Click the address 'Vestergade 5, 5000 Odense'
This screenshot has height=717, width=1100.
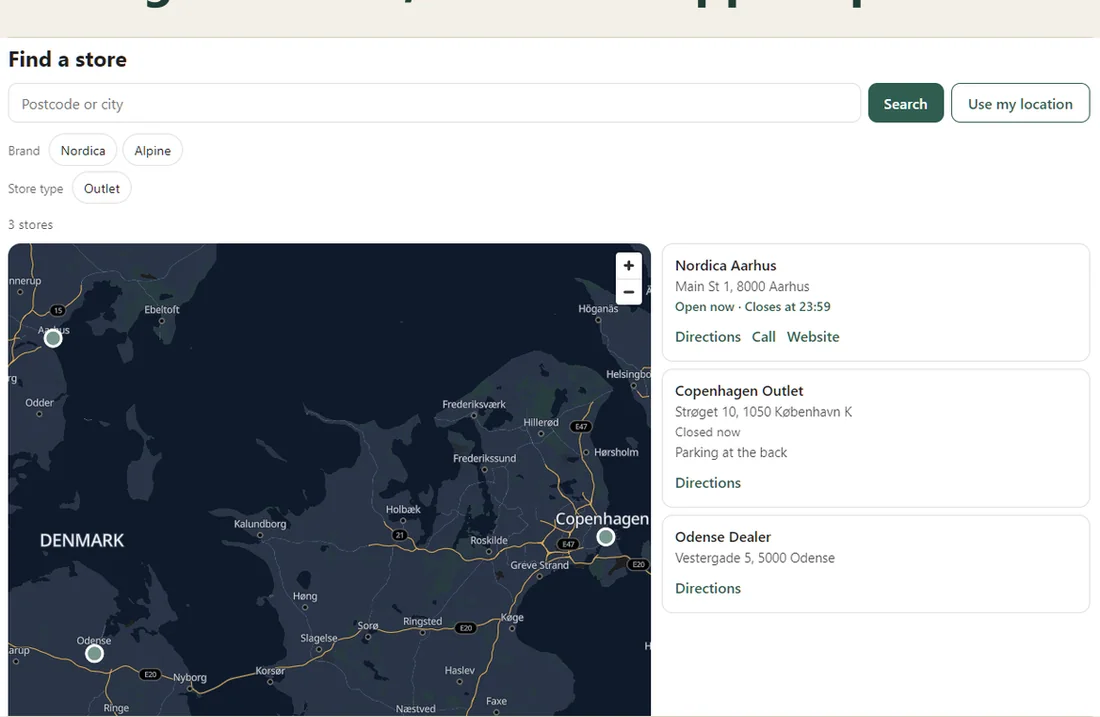click(x=755, y=558)
